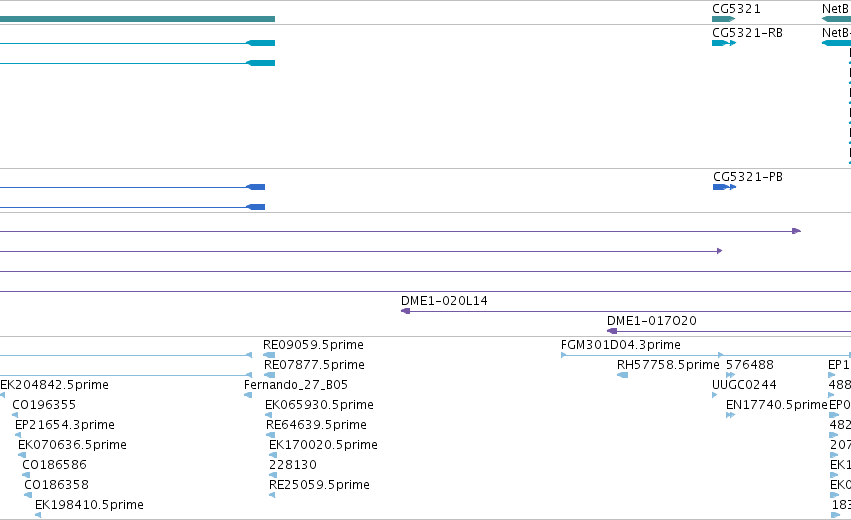Click the CO196355 feature label
Viewport: 851px width, 520px height.
click(x=44, y=405)
